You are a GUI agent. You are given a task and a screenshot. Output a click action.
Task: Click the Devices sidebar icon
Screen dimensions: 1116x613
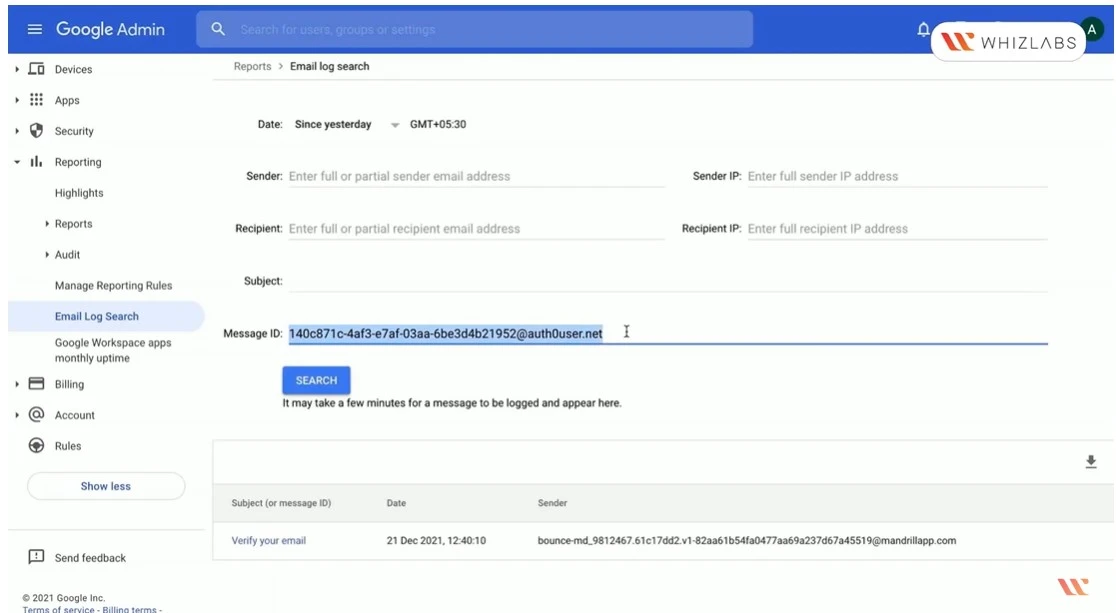[36, 69]
